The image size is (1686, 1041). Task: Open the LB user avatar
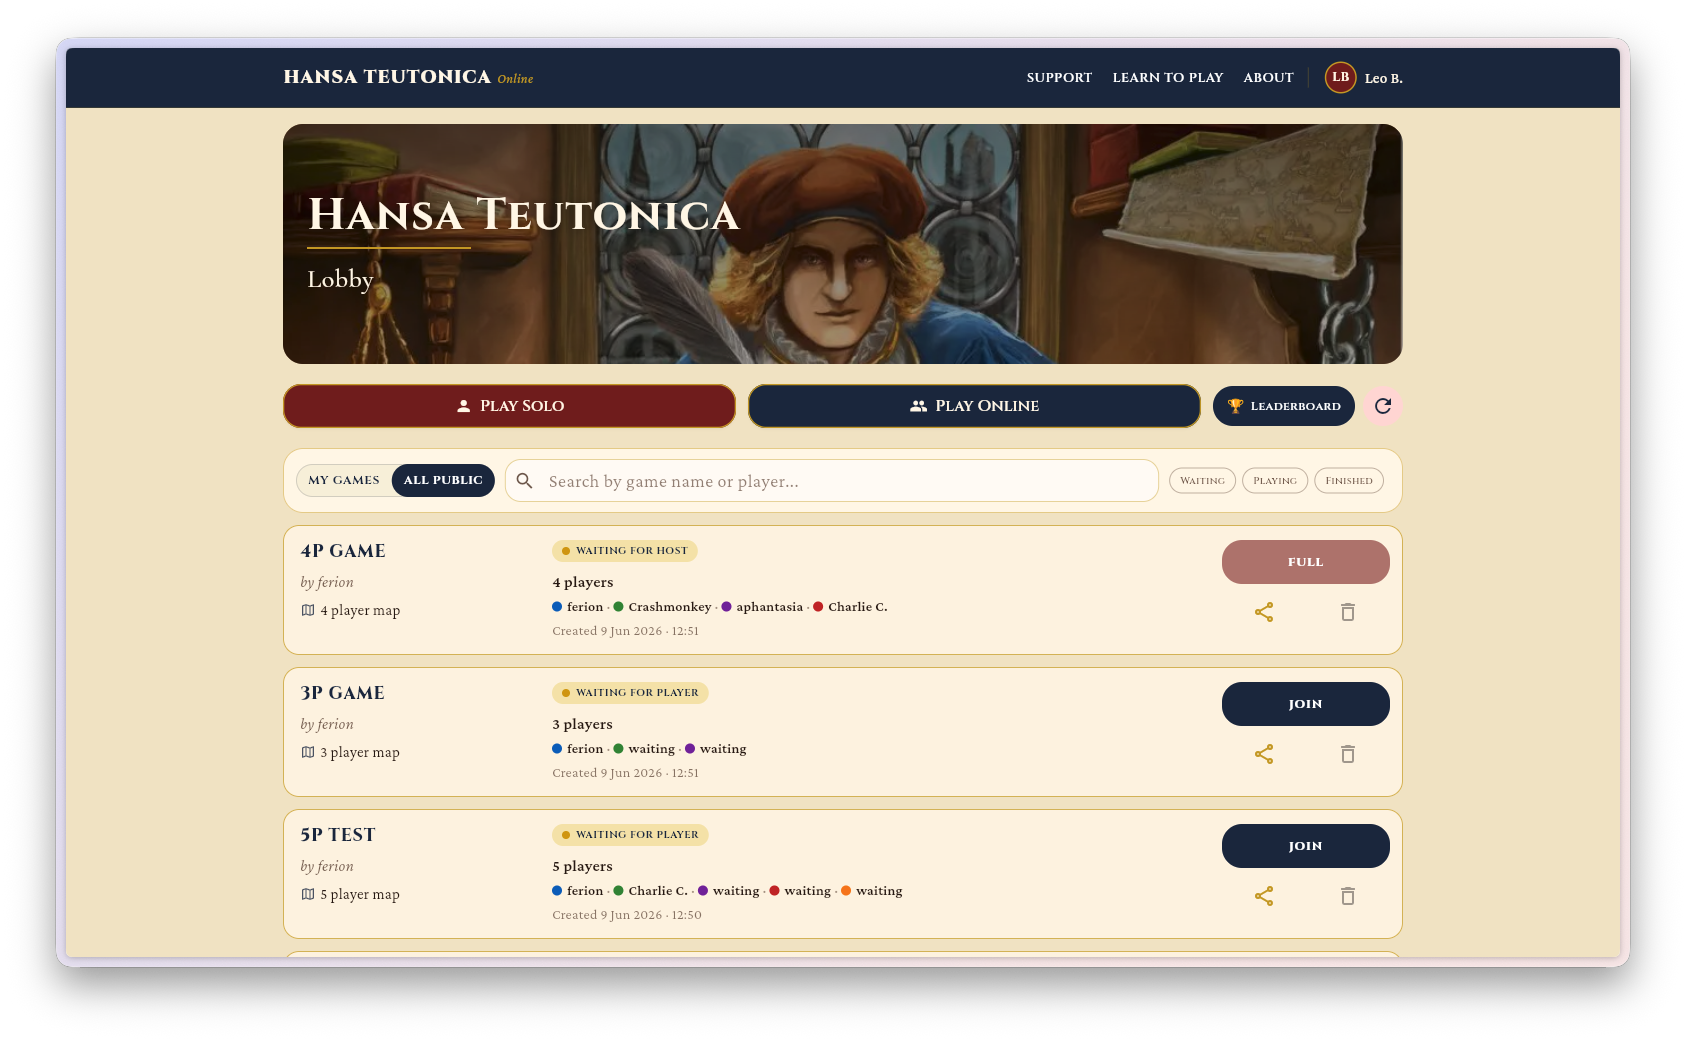point(1340,77)
